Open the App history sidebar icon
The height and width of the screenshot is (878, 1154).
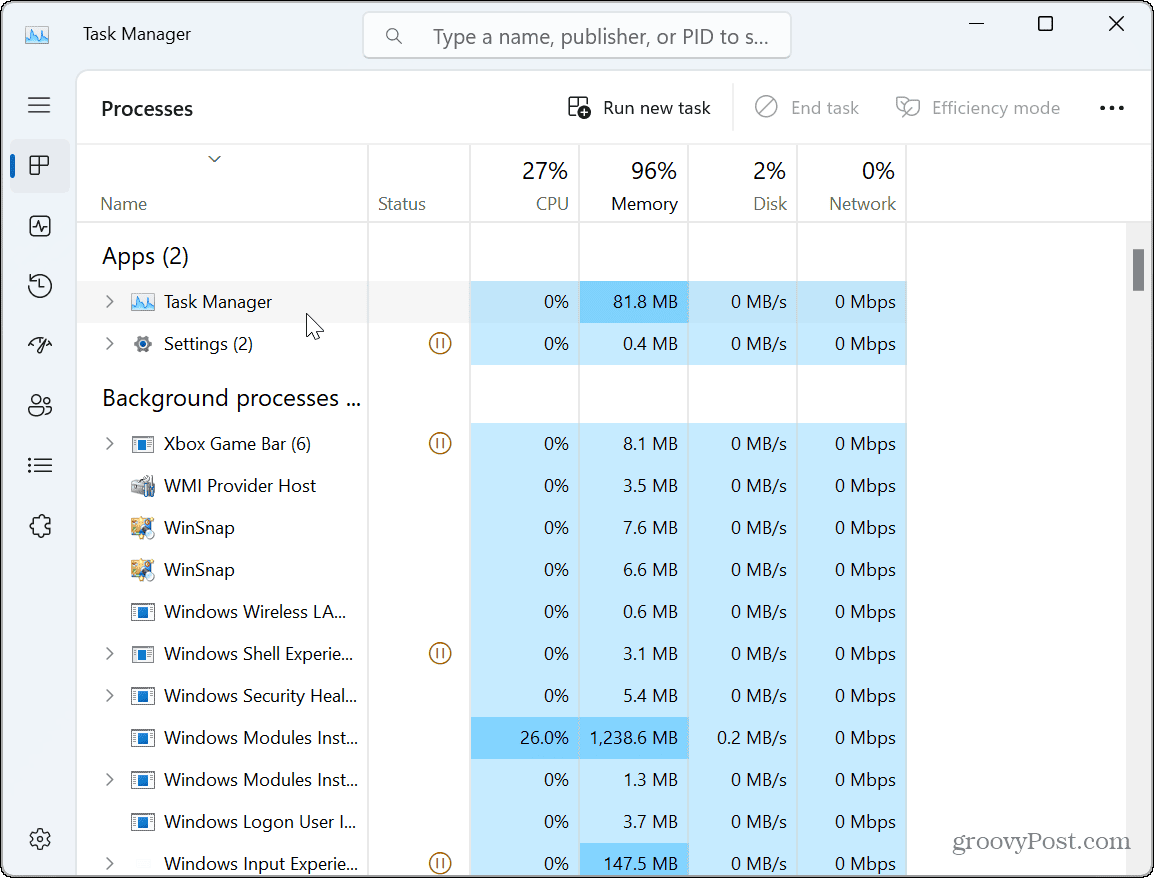pos(40,286)
